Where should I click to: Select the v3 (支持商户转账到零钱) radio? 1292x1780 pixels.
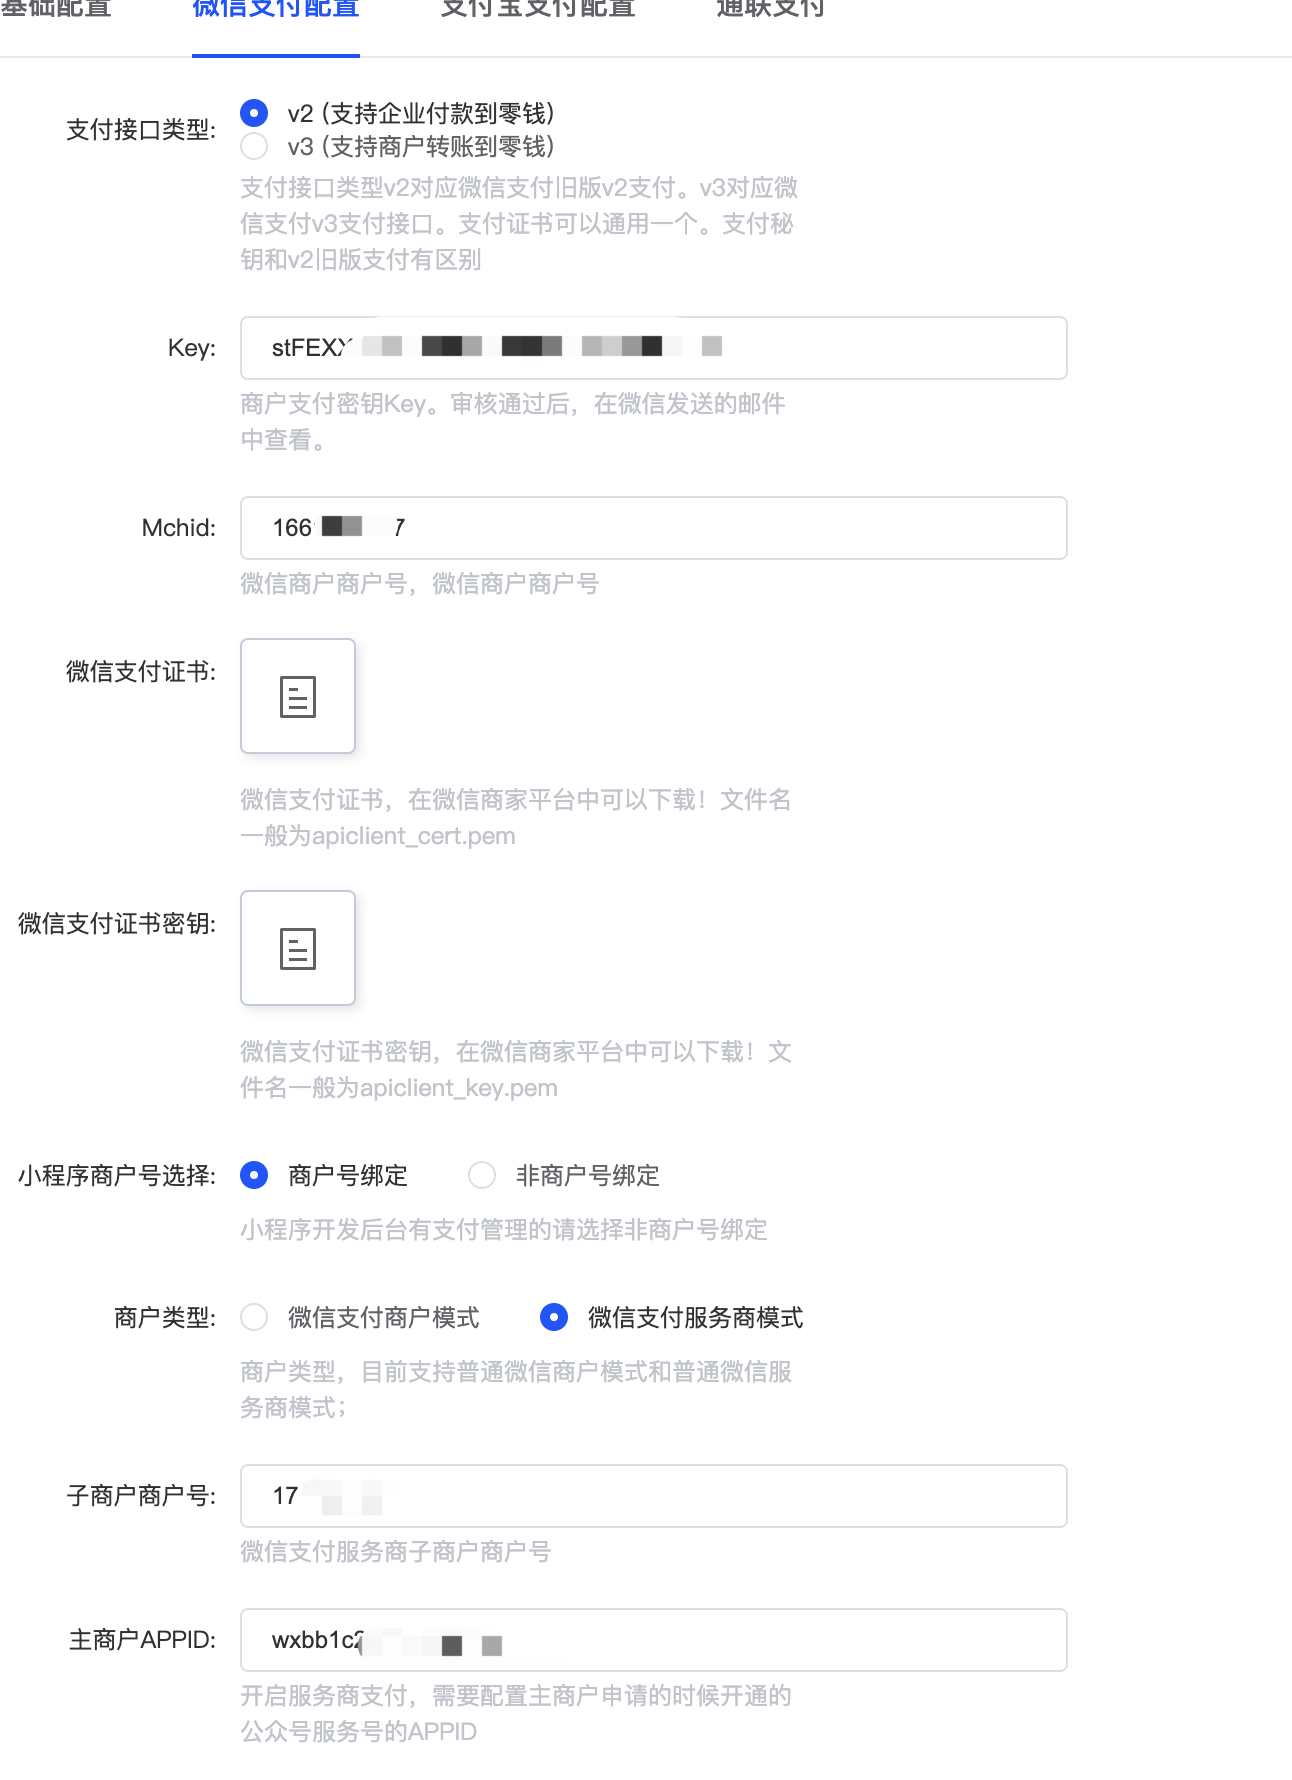pos(254,147)
